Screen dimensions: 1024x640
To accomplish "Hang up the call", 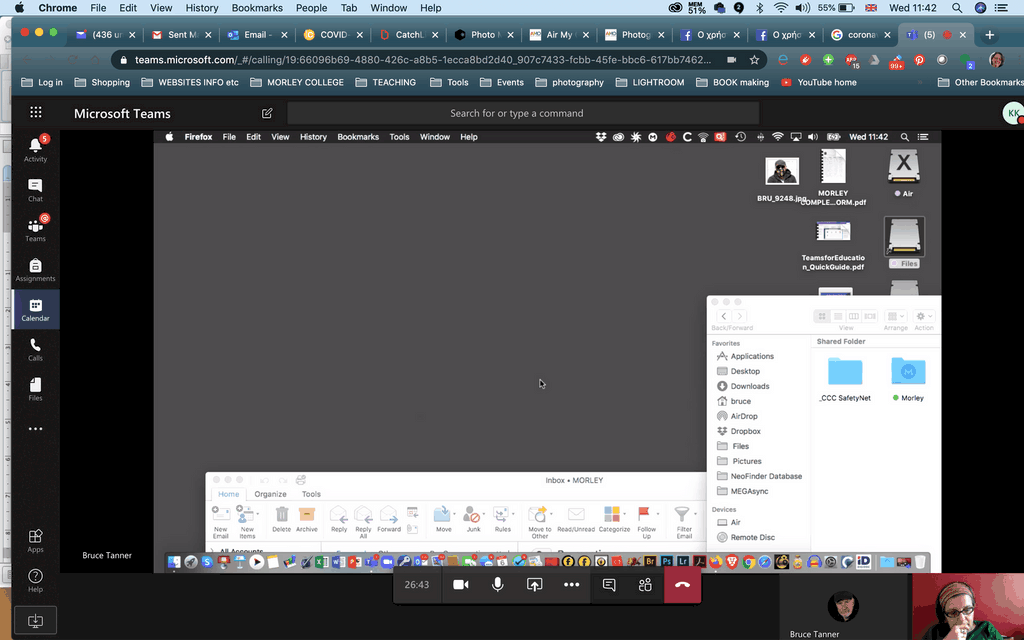I will (x=682, y=585).
